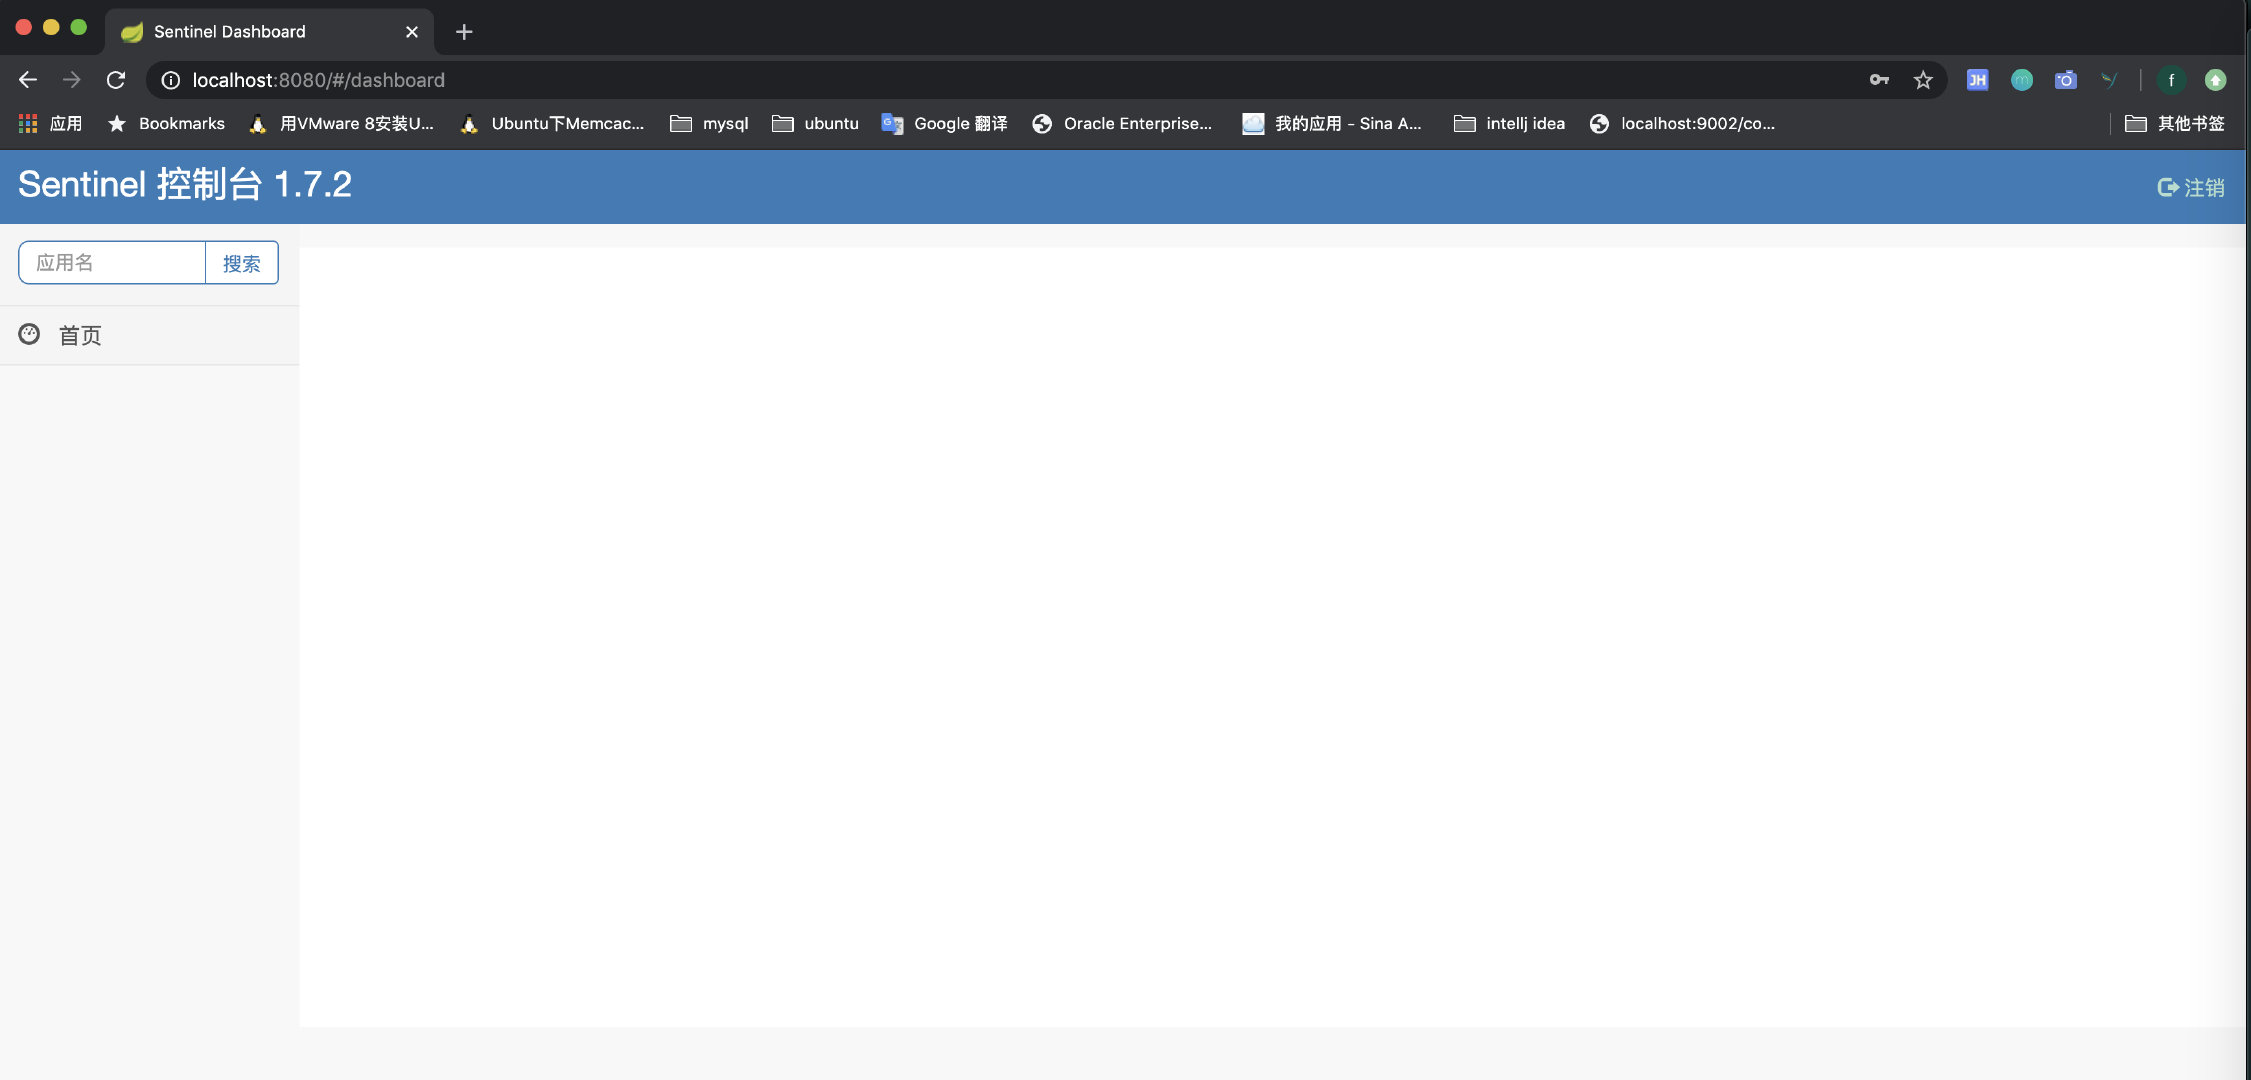Open the Google 翻译 bookmark

click(x=944, y=124)
